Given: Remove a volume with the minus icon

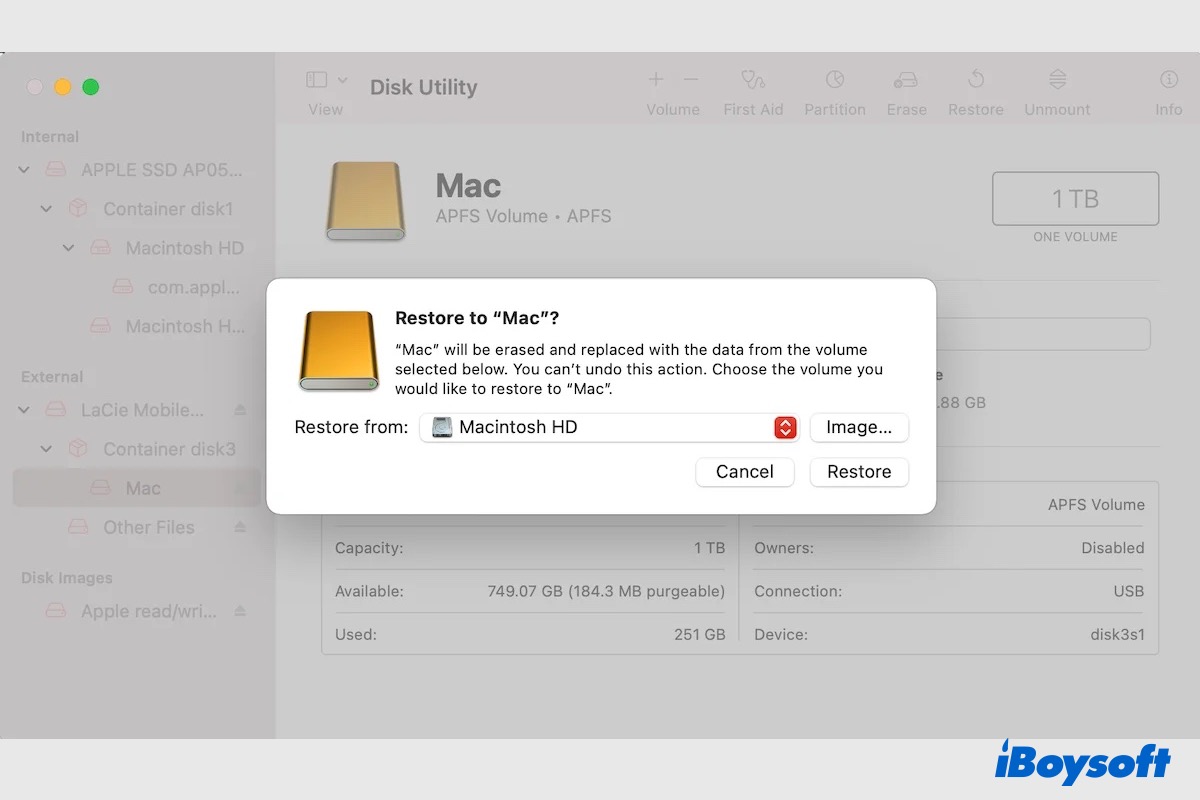Looking at the screenshot, I should coord(690,79).
